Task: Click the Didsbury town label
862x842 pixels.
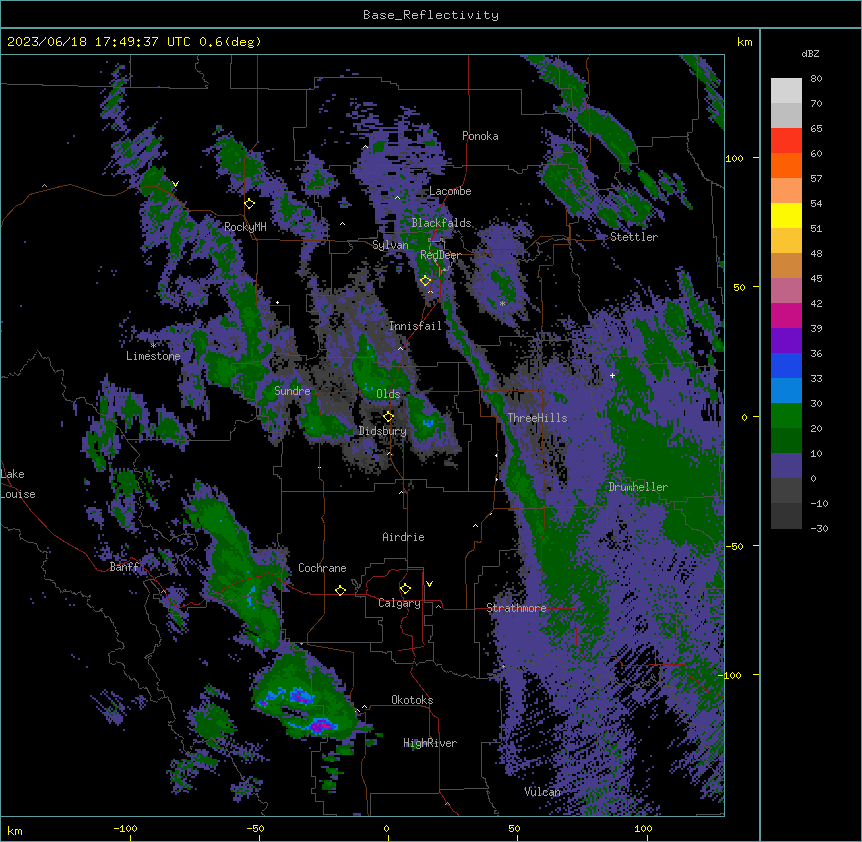Action: [x=383, y=431]
